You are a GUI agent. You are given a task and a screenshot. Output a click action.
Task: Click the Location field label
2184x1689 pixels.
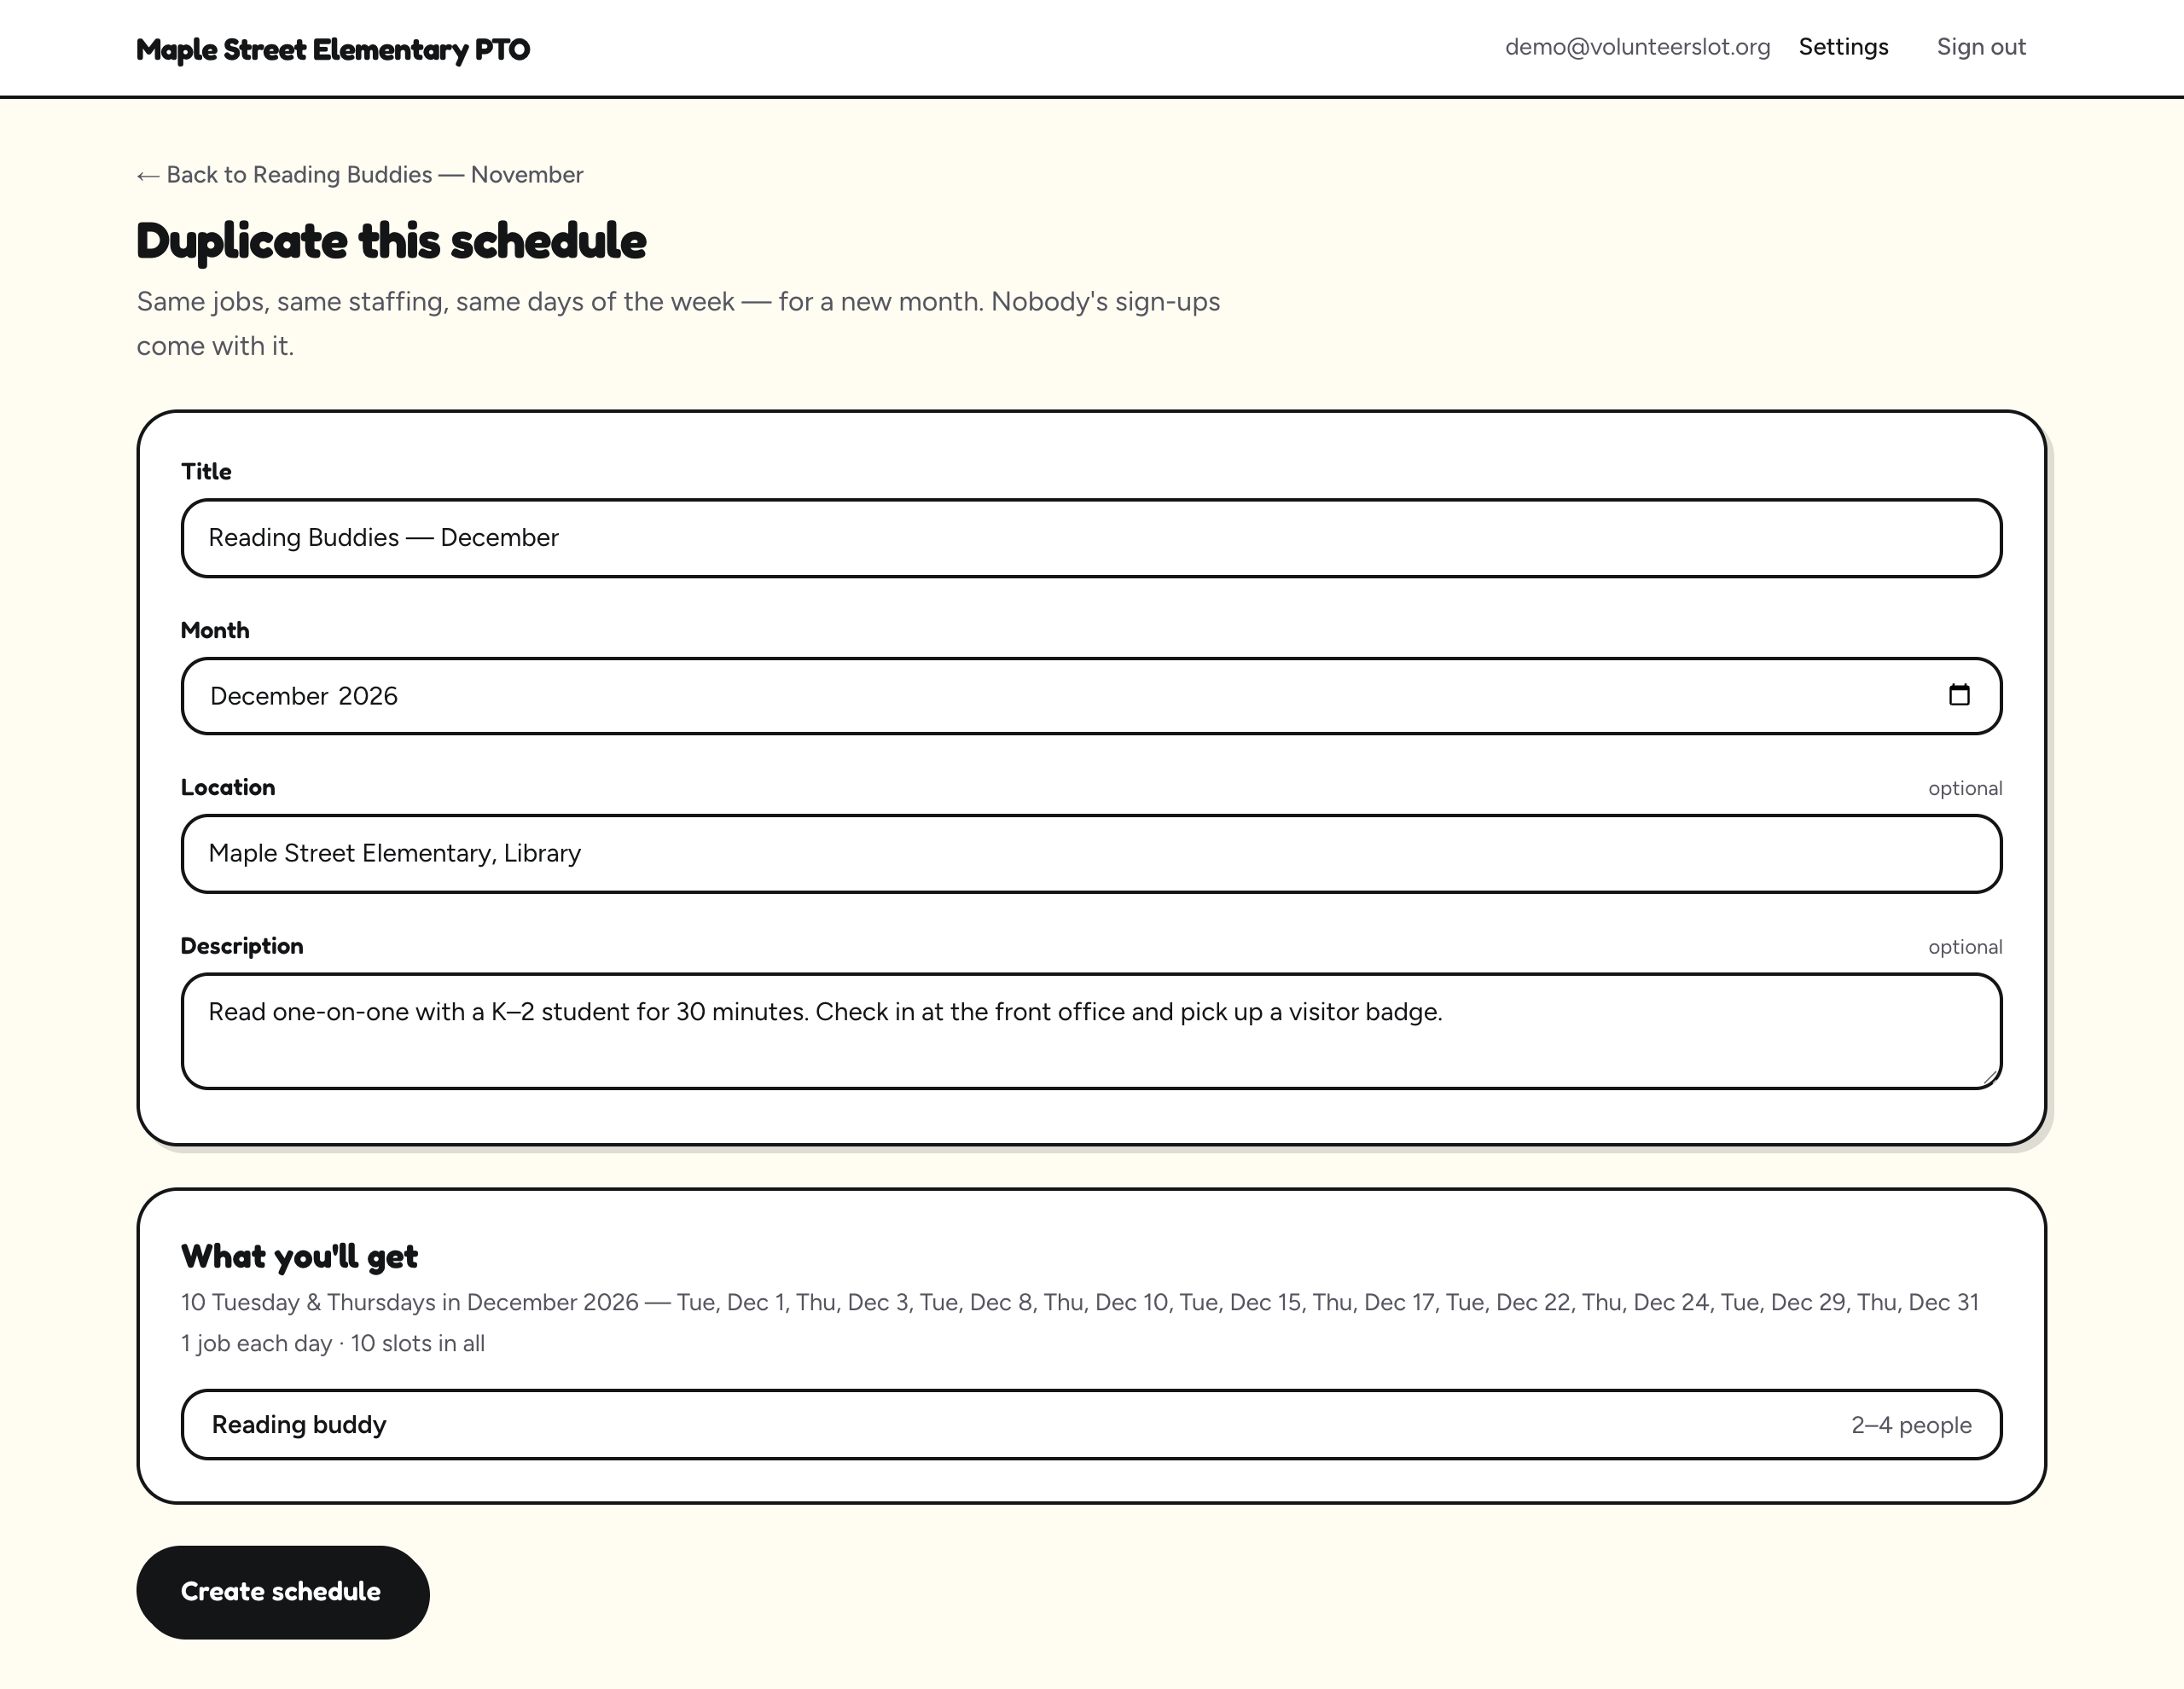click(x=228, y=787)
